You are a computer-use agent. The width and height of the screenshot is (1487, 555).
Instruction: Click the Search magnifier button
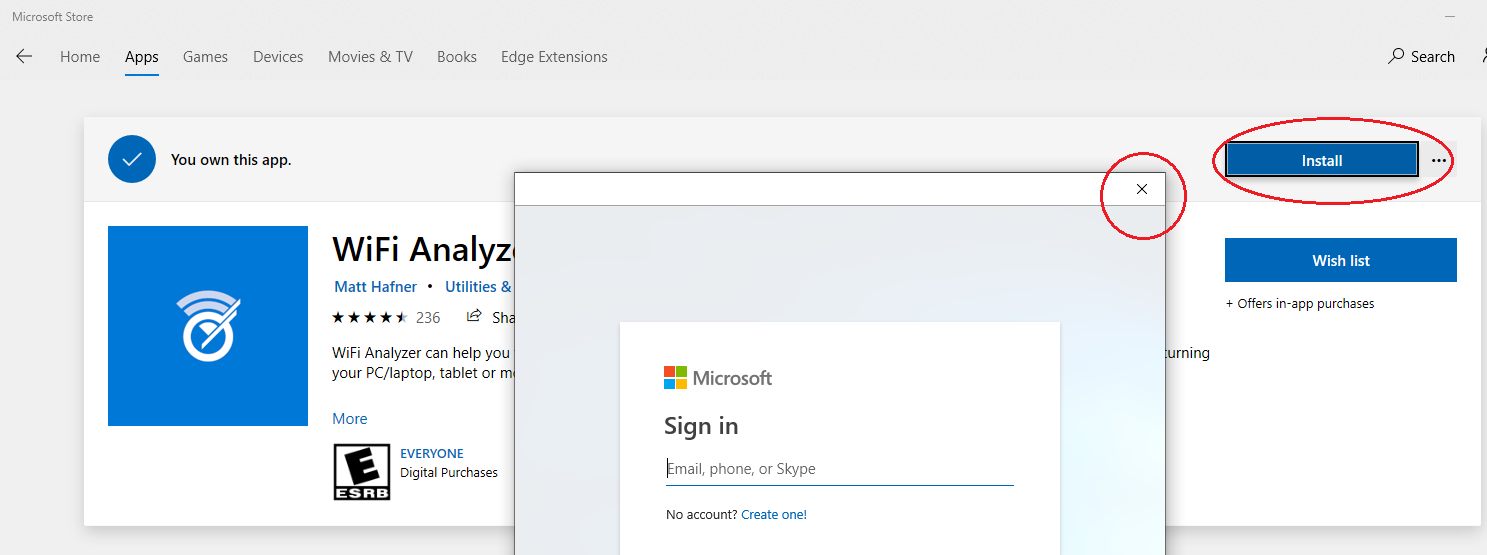pos(1421,57)
